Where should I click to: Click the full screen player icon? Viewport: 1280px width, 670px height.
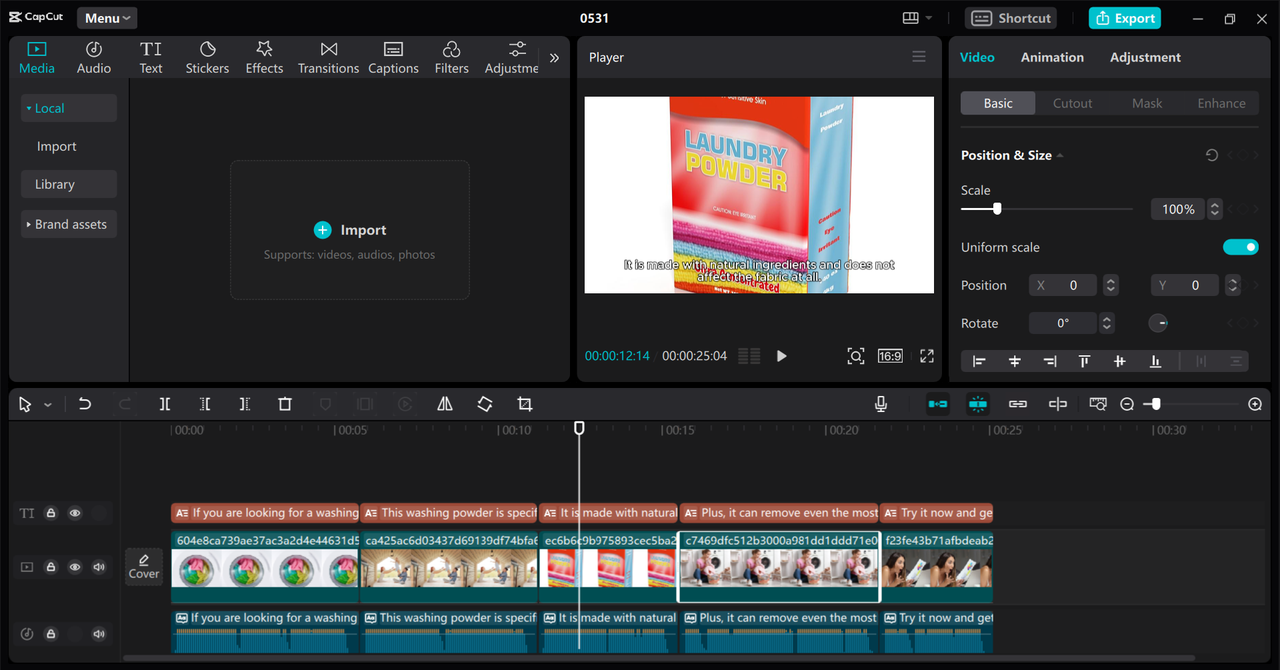[927, 356]
